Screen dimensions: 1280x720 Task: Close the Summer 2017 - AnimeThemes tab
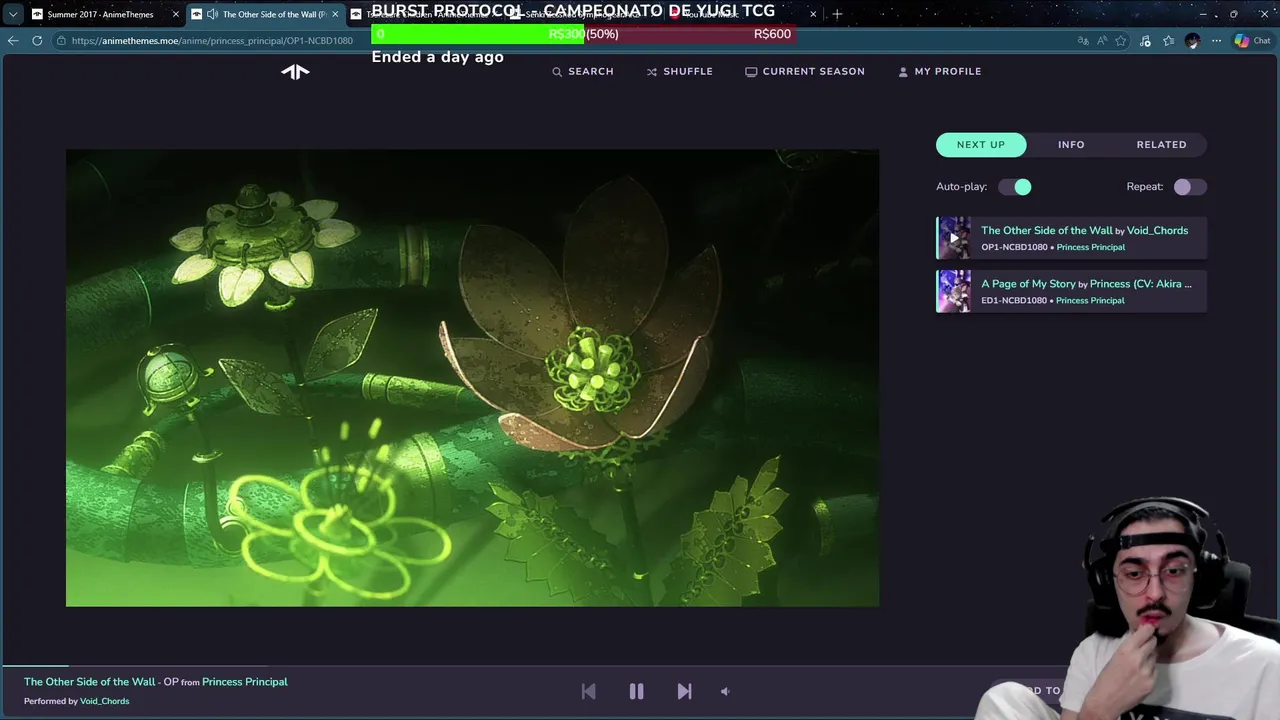176,14
